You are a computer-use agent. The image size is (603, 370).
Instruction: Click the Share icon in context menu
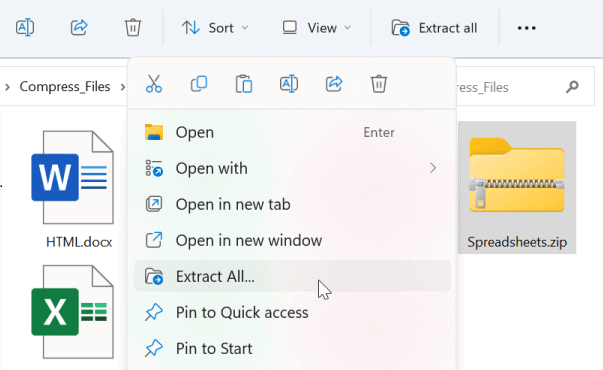tap(334, 84)
